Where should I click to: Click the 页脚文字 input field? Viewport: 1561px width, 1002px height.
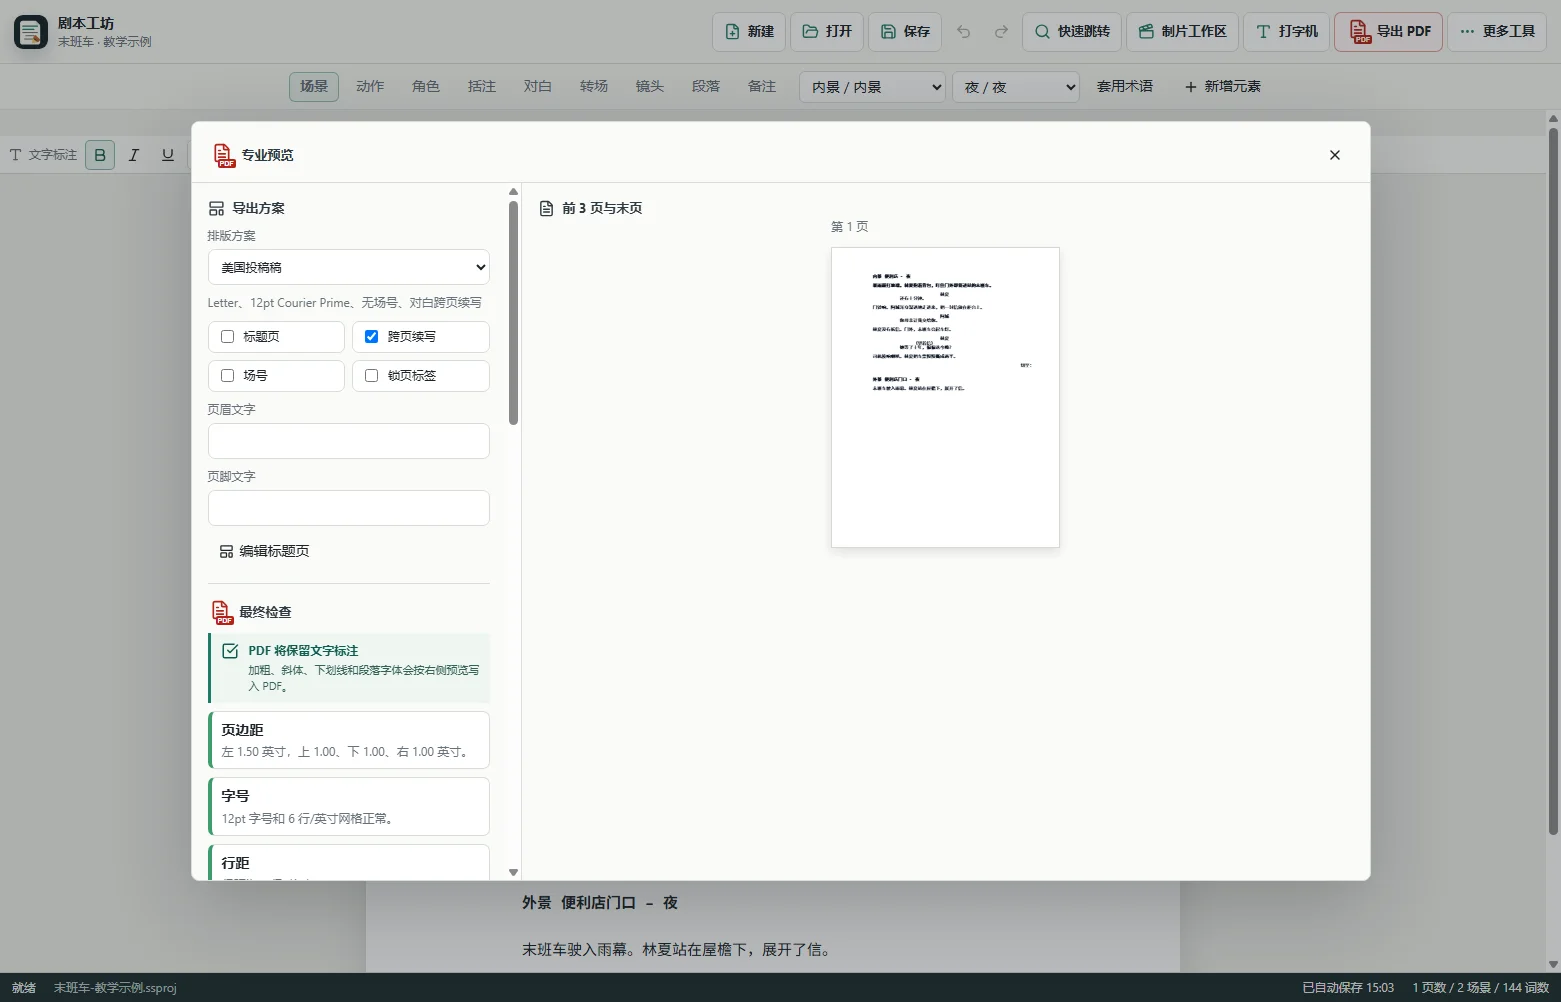tap(349, 508)
